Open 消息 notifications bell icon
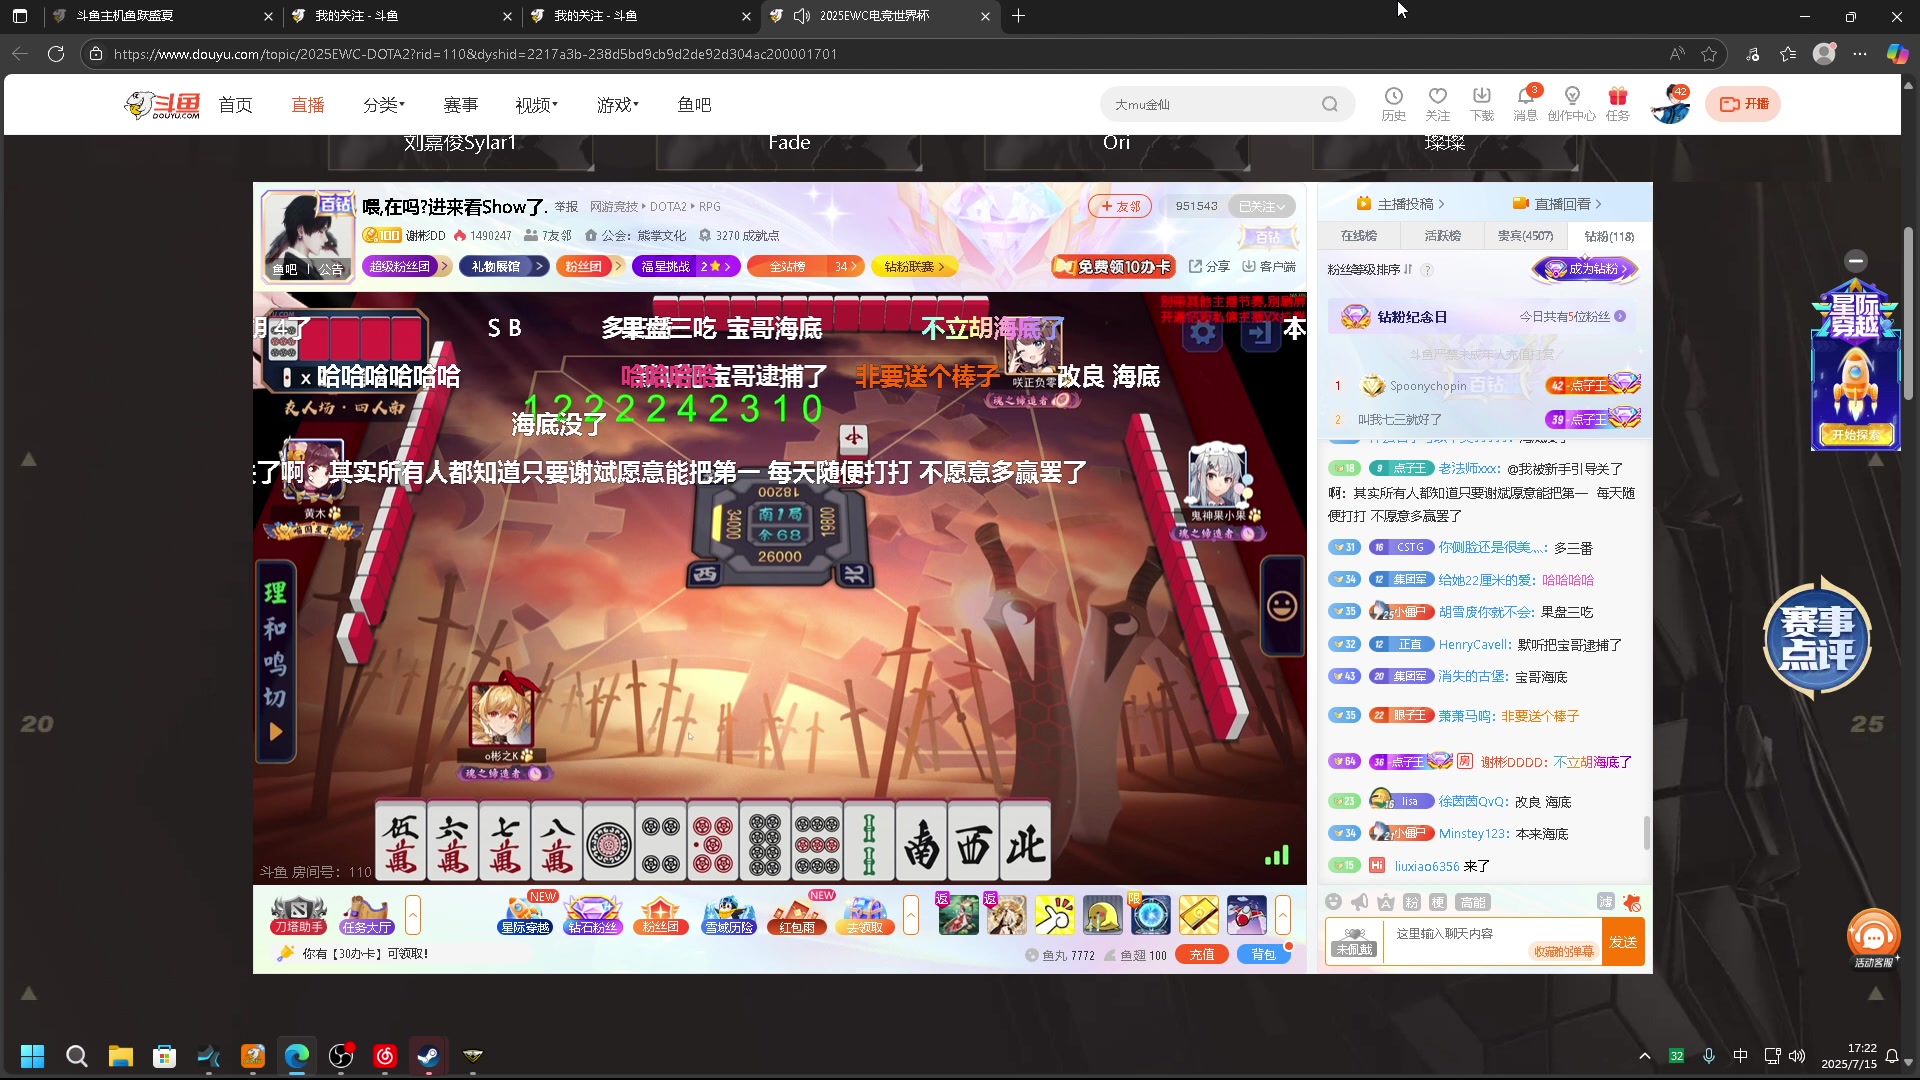This screenshot has width=1920, height=1080. pos(1525,103)
